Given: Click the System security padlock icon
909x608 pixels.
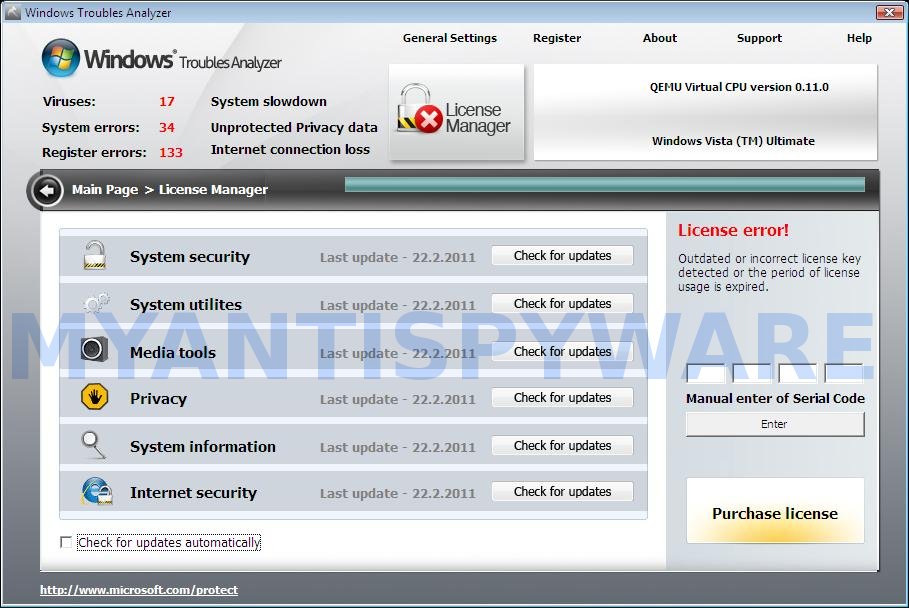Looking at the screenshot, I should click(x=94, y=255).
